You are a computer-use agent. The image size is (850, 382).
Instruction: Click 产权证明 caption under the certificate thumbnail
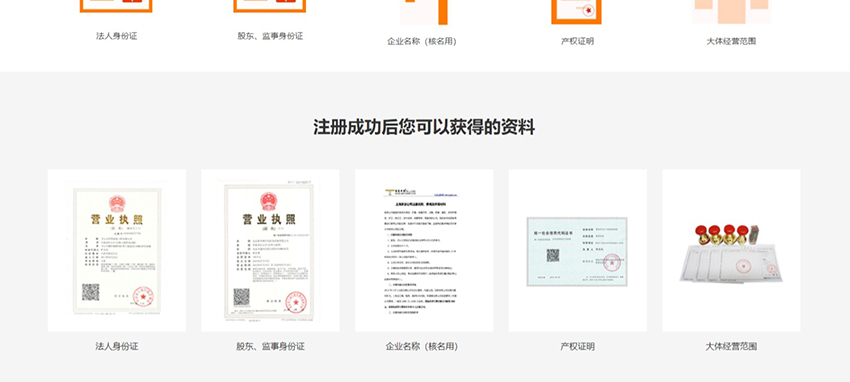coord(577,346)
